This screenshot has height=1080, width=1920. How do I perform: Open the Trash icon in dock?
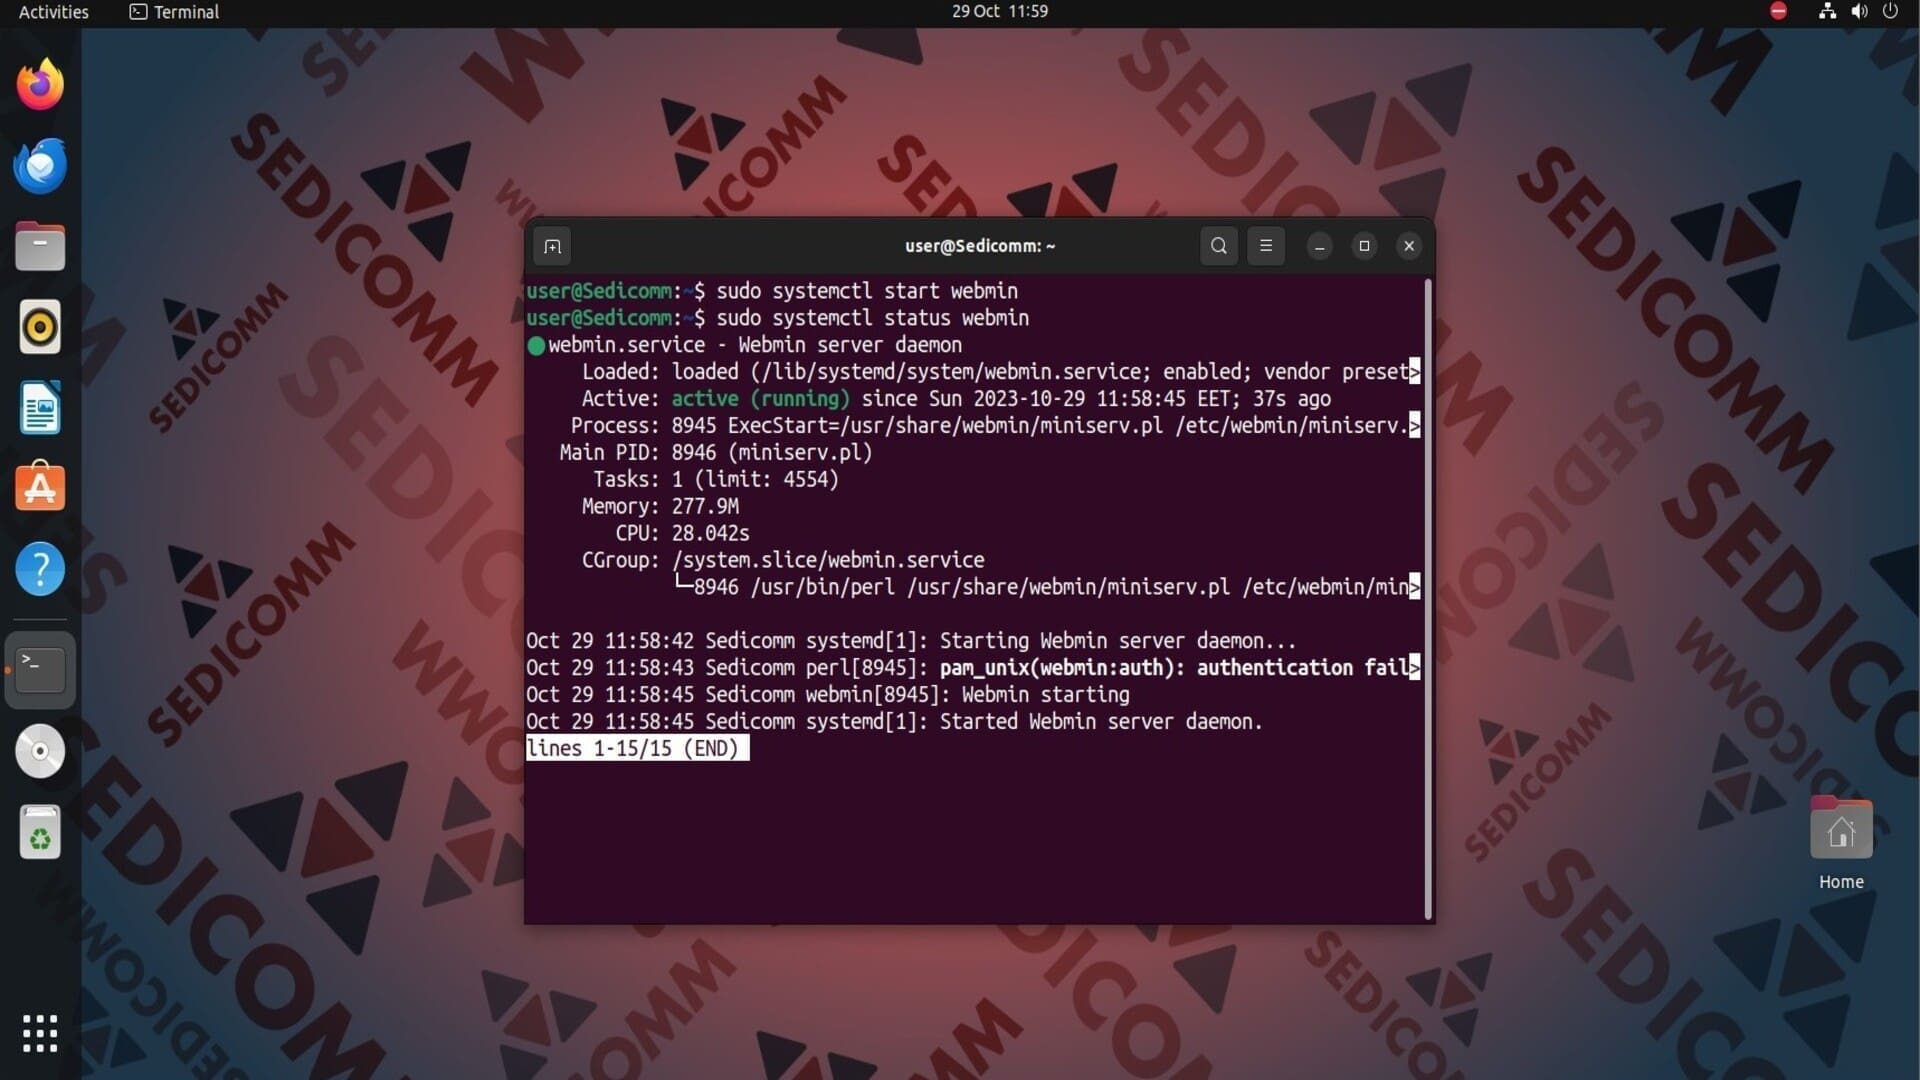point(40,832)
